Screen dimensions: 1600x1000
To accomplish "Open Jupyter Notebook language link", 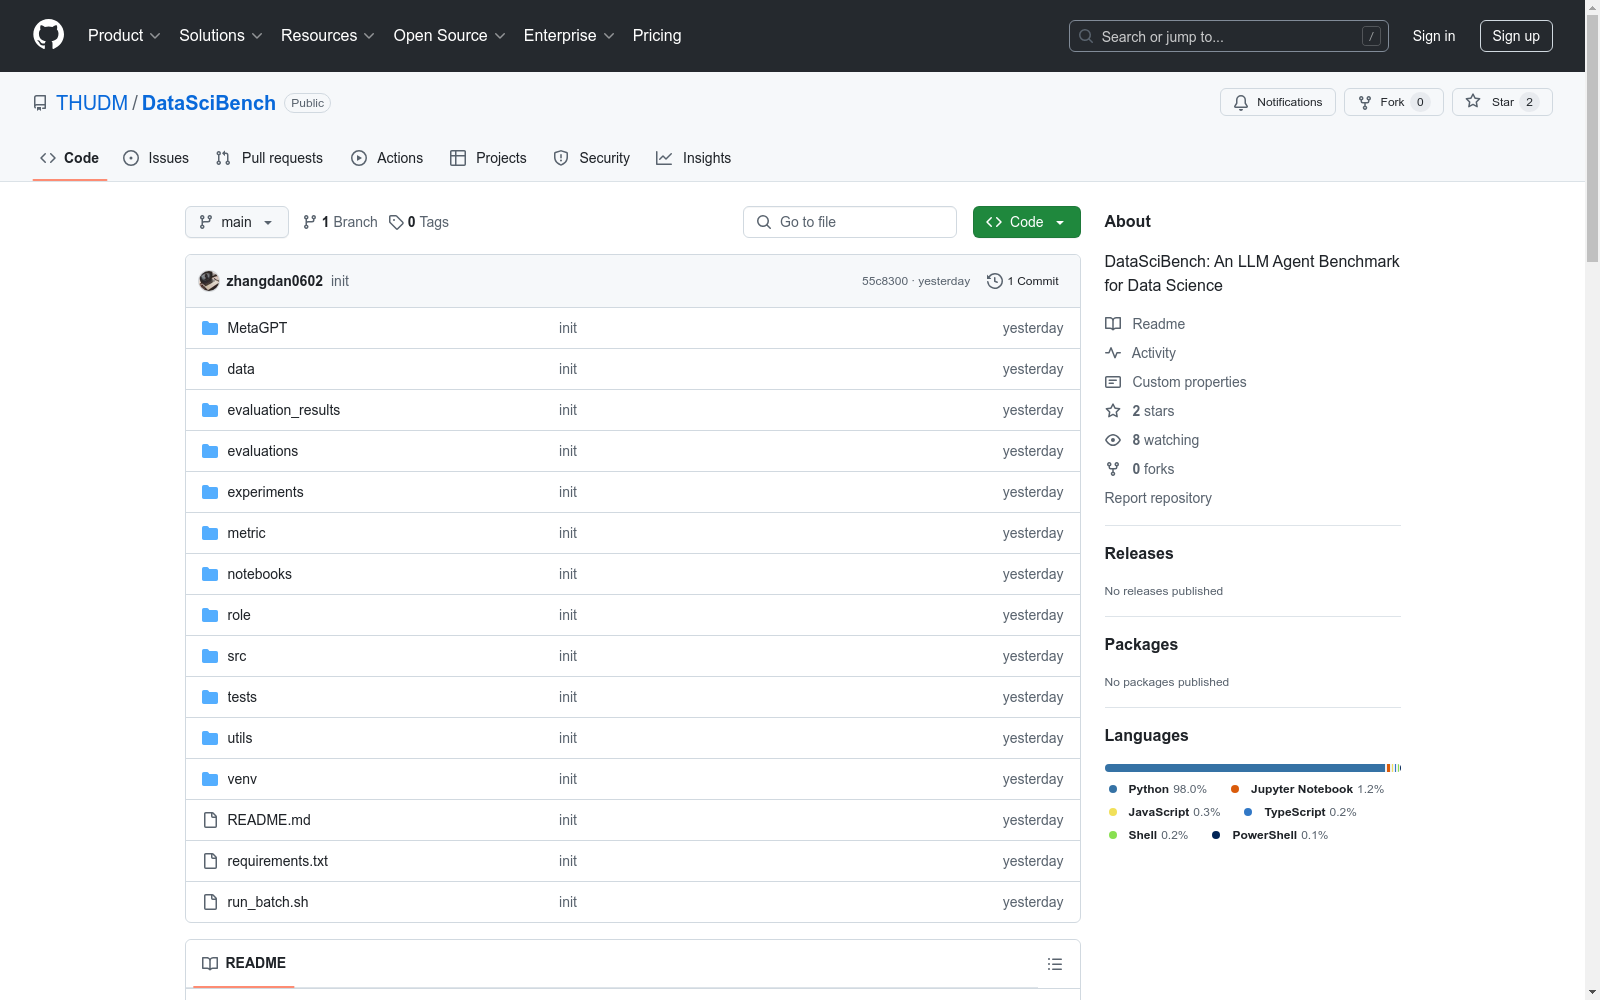I will pos(1308,789).
